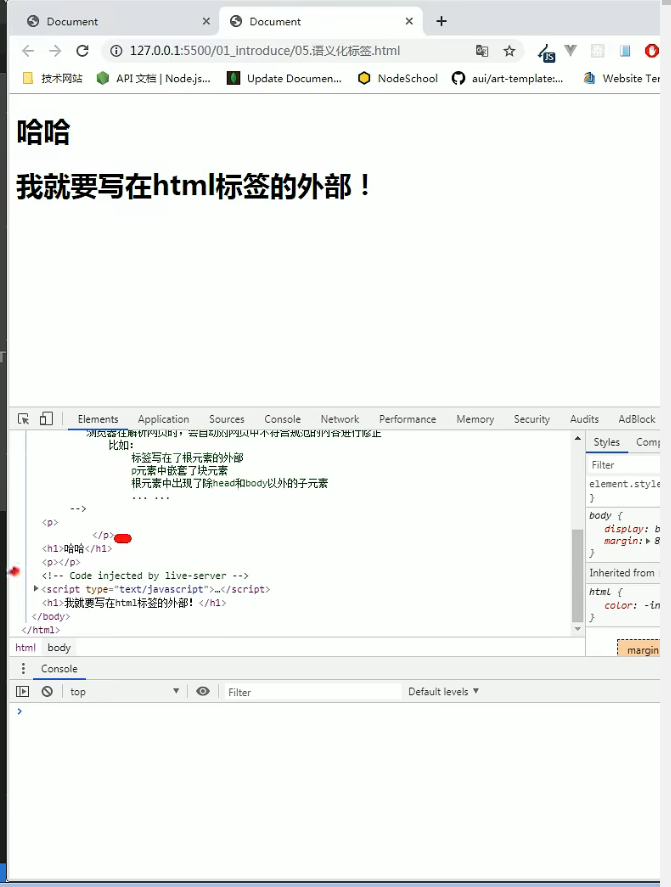Switch to the Application panel

[x=164, y=419]
